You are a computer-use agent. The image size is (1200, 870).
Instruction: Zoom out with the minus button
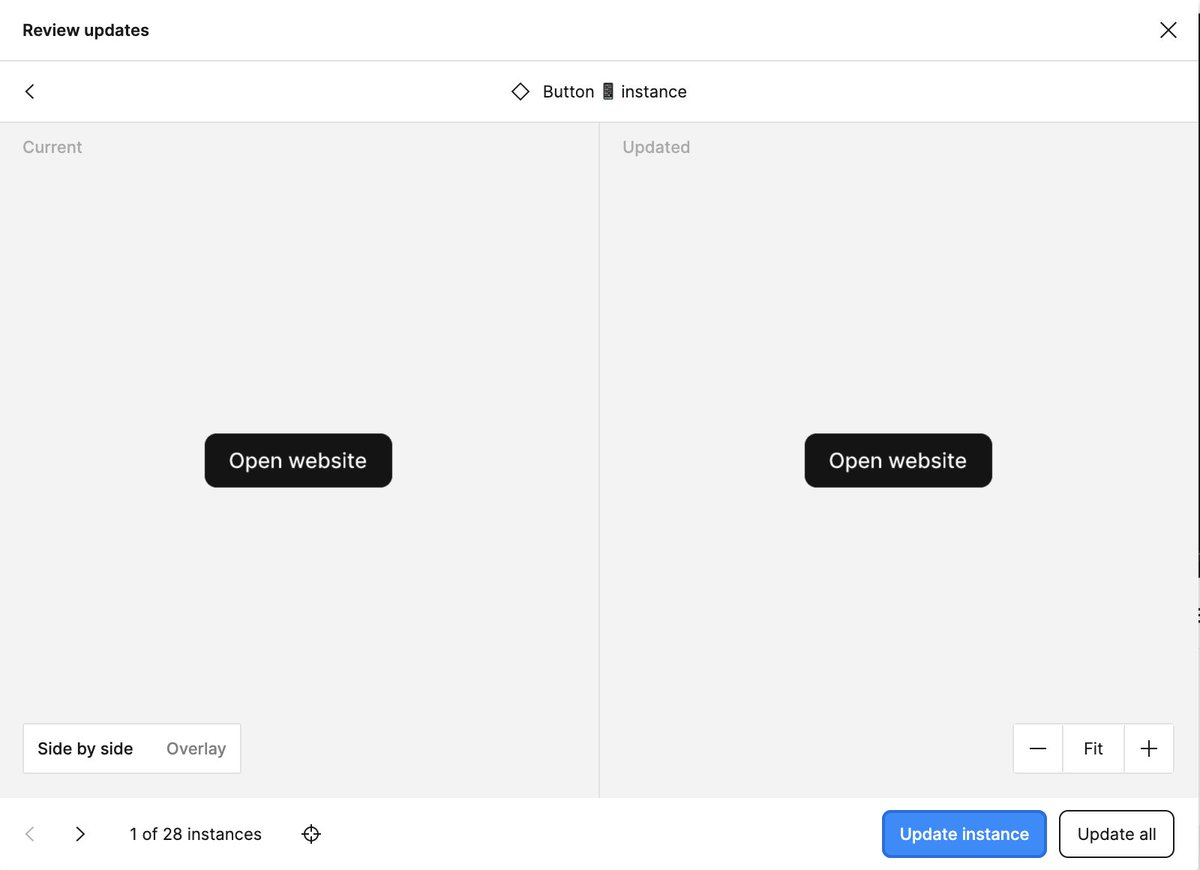(x=1038, y=749)
